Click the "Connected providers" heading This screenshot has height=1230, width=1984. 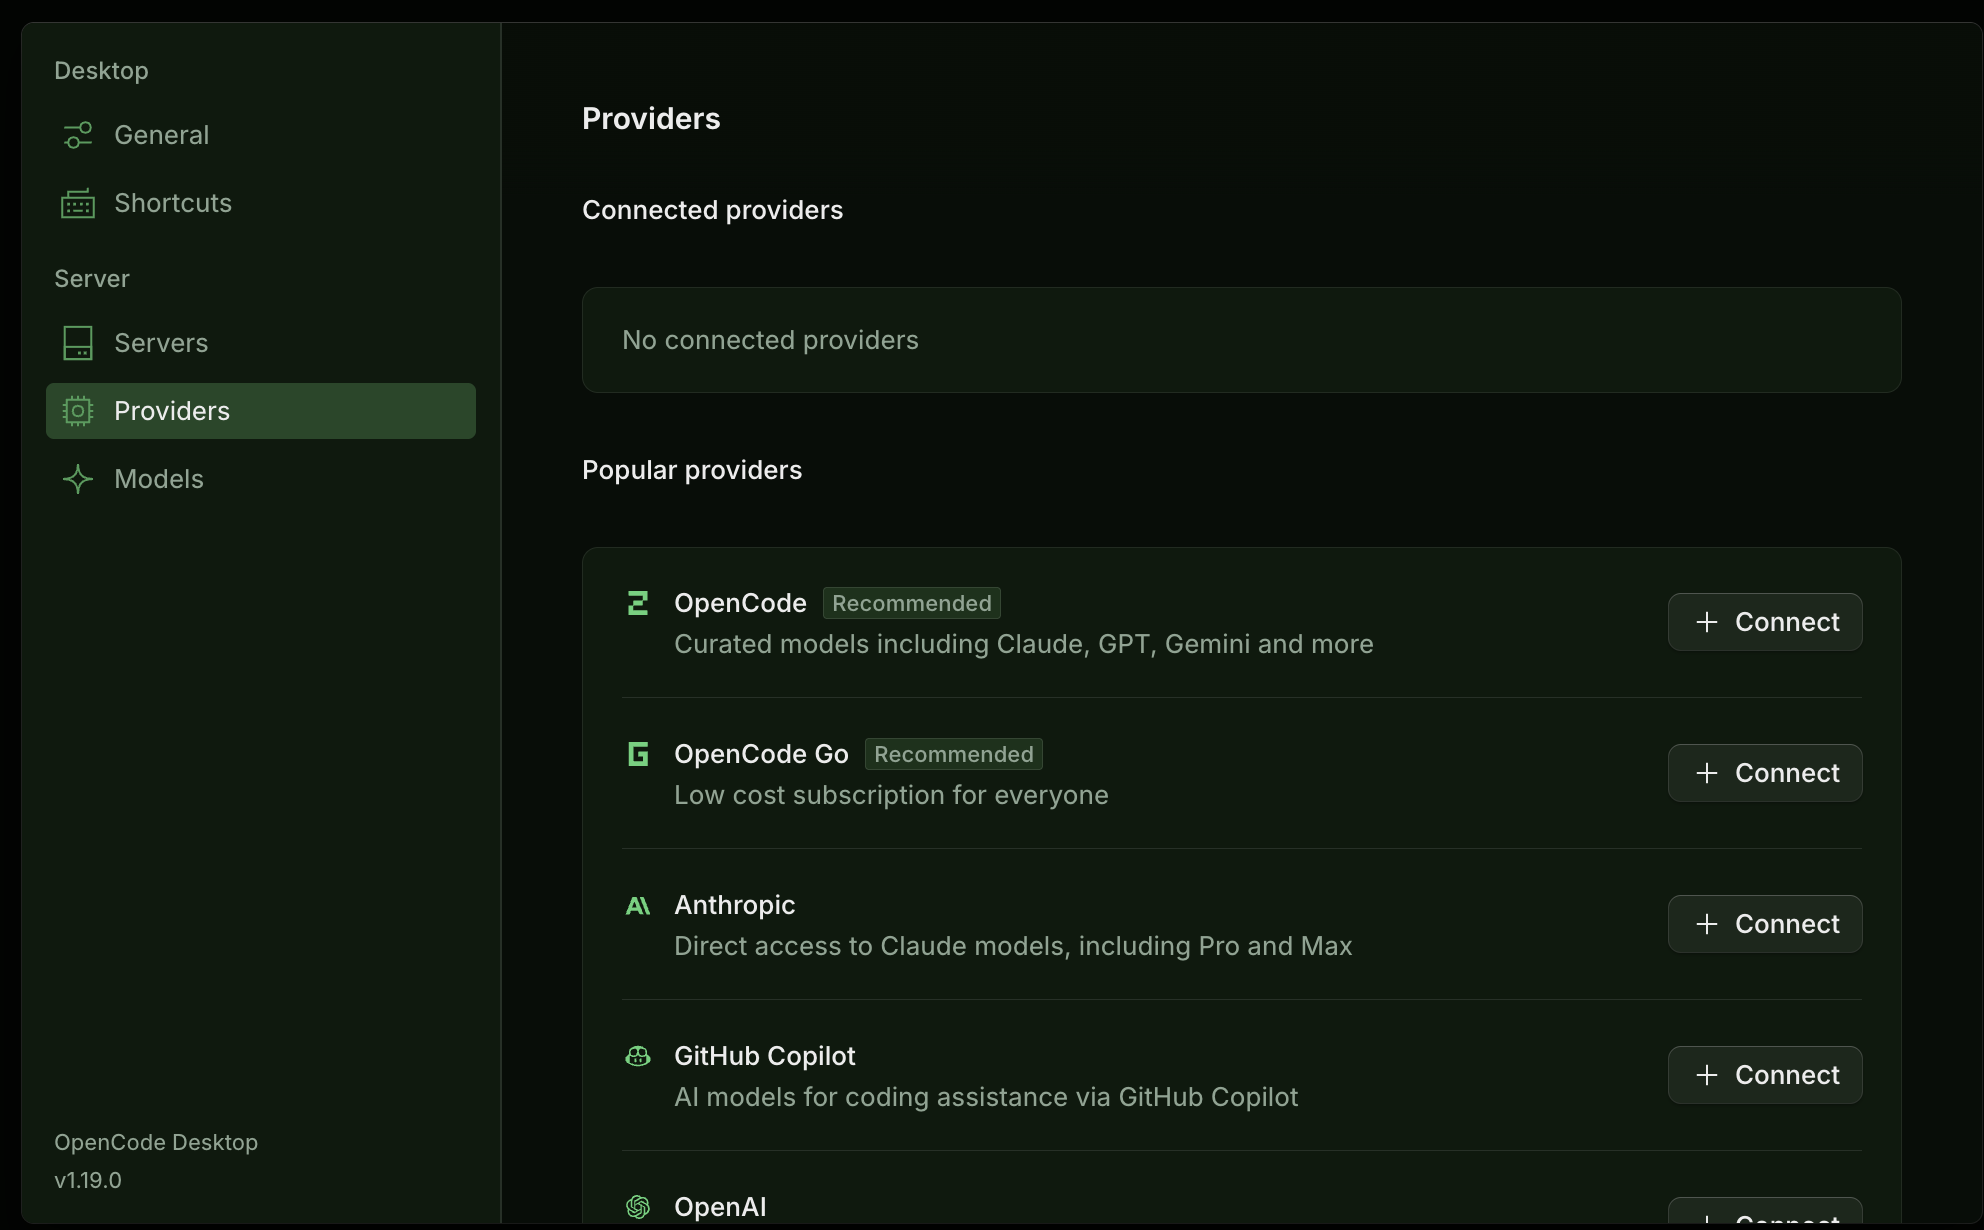pos(712,210)
